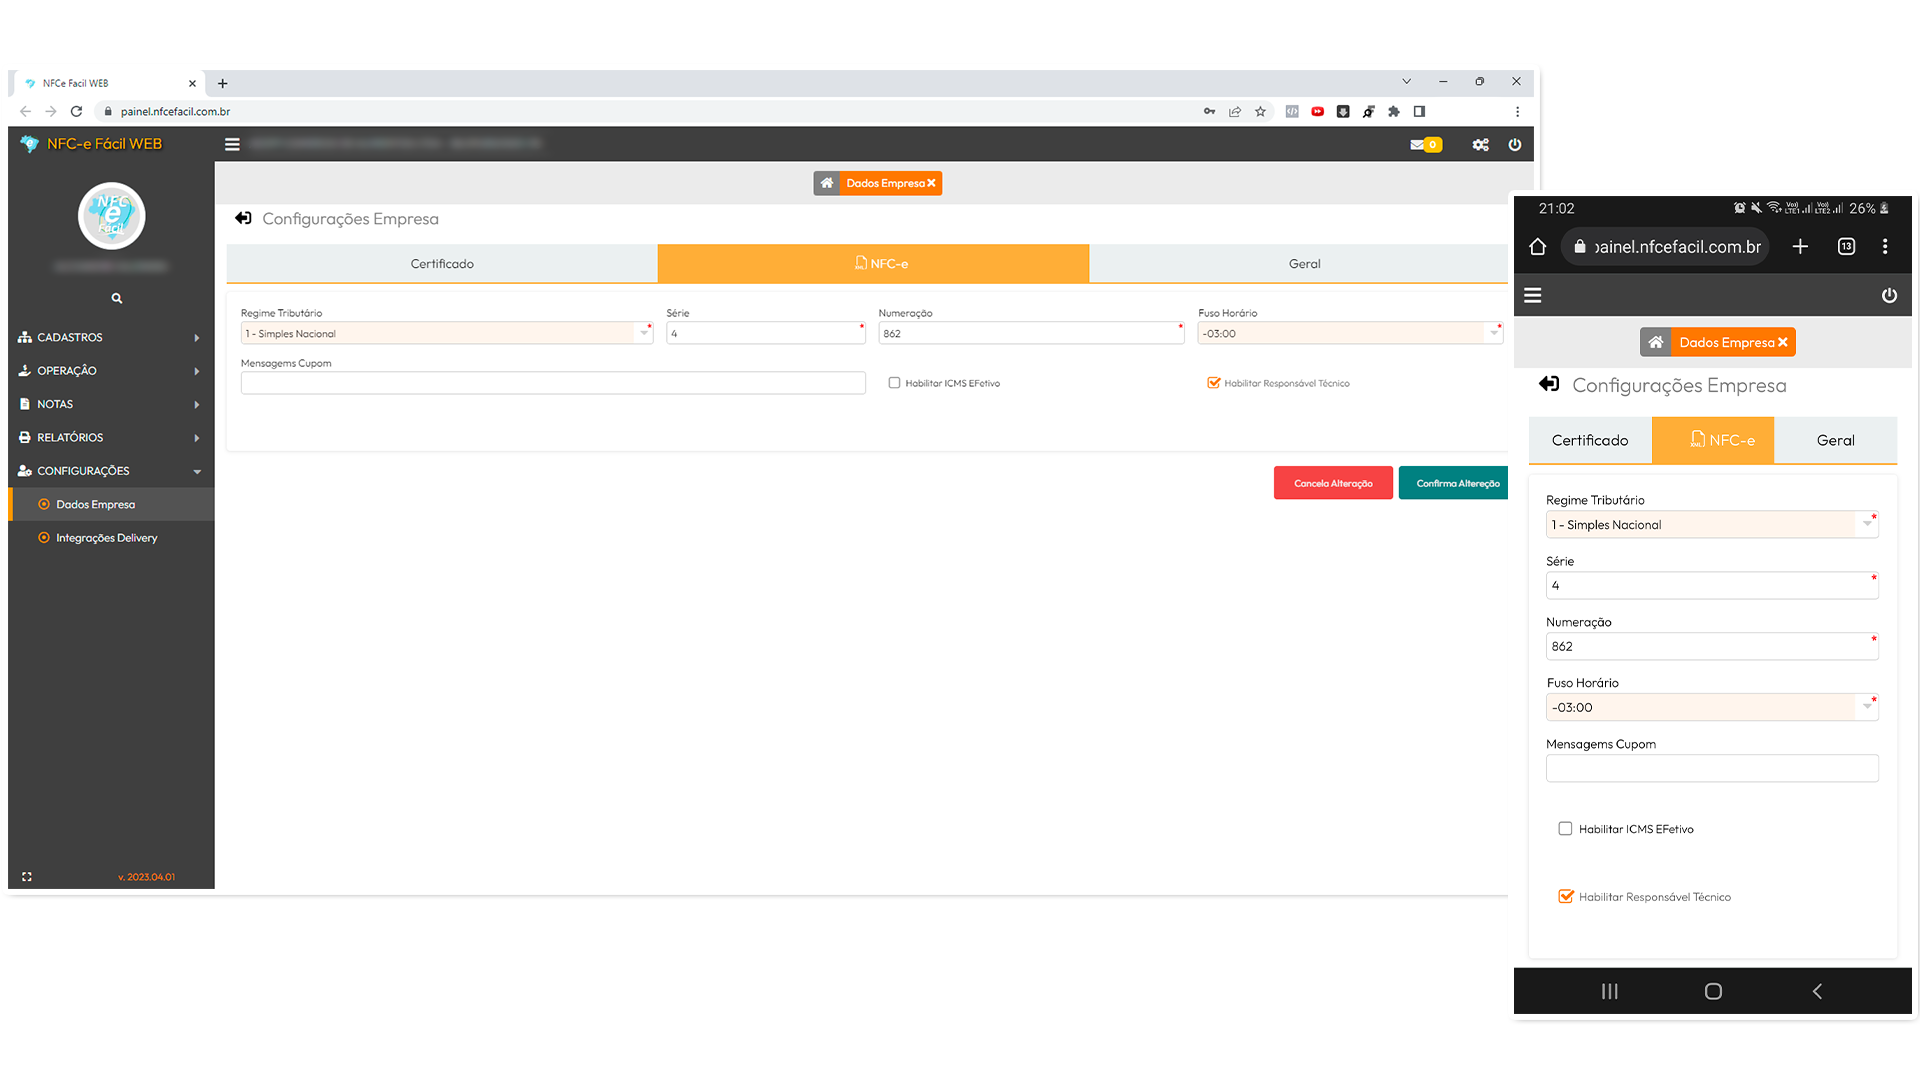Click the desktop Chrome address bar
The image size is (1920, 1080).
pos(650,112)
